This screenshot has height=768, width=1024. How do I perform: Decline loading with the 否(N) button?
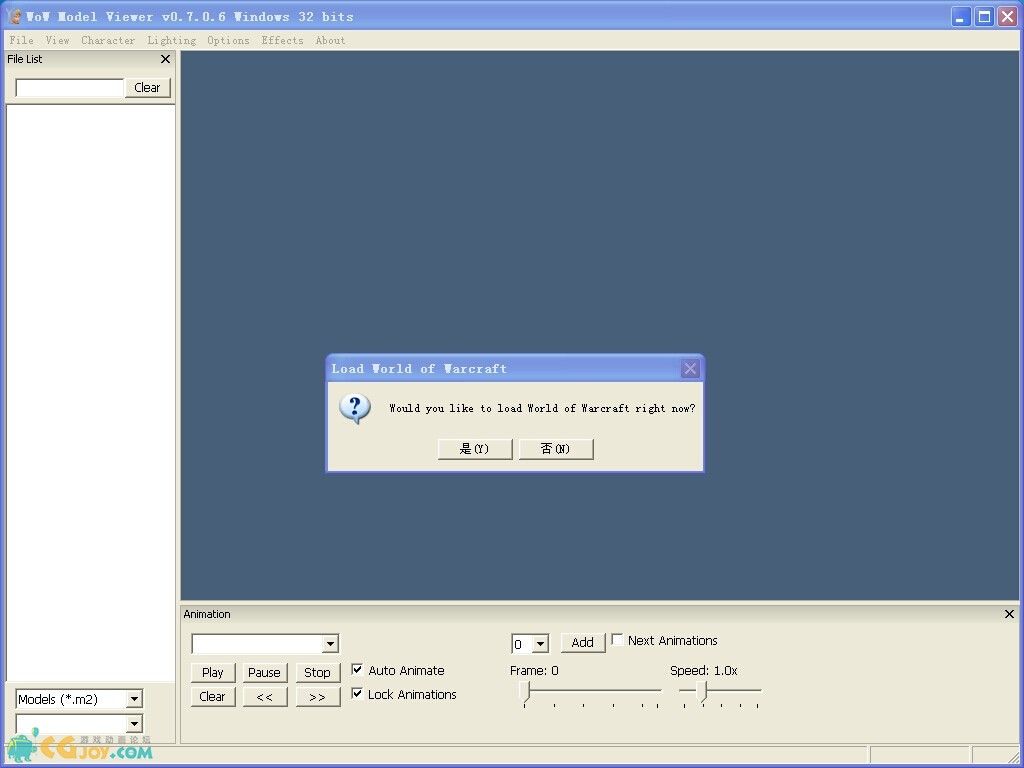point(556,449)
